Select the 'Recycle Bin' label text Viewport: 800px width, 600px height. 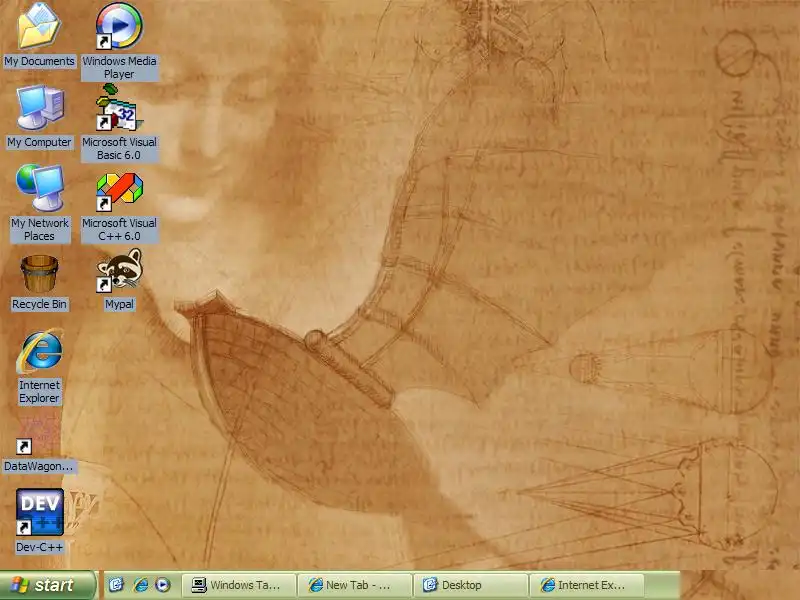[x=39, y=304]
